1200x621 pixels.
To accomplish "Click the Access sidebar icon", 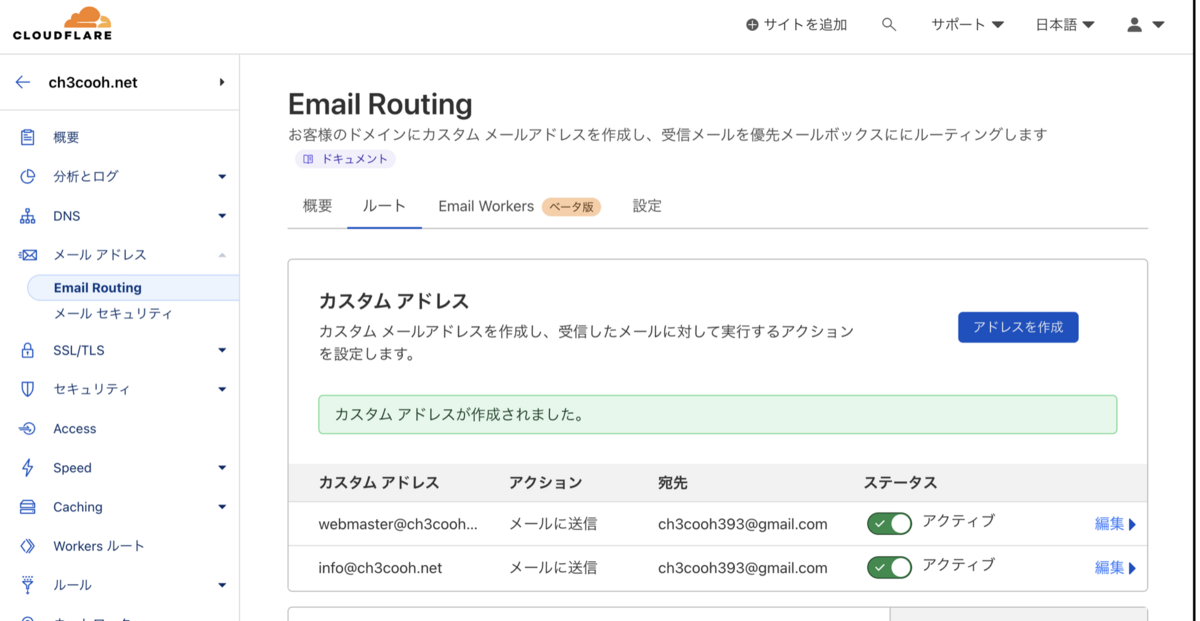I will click(28, 429).
